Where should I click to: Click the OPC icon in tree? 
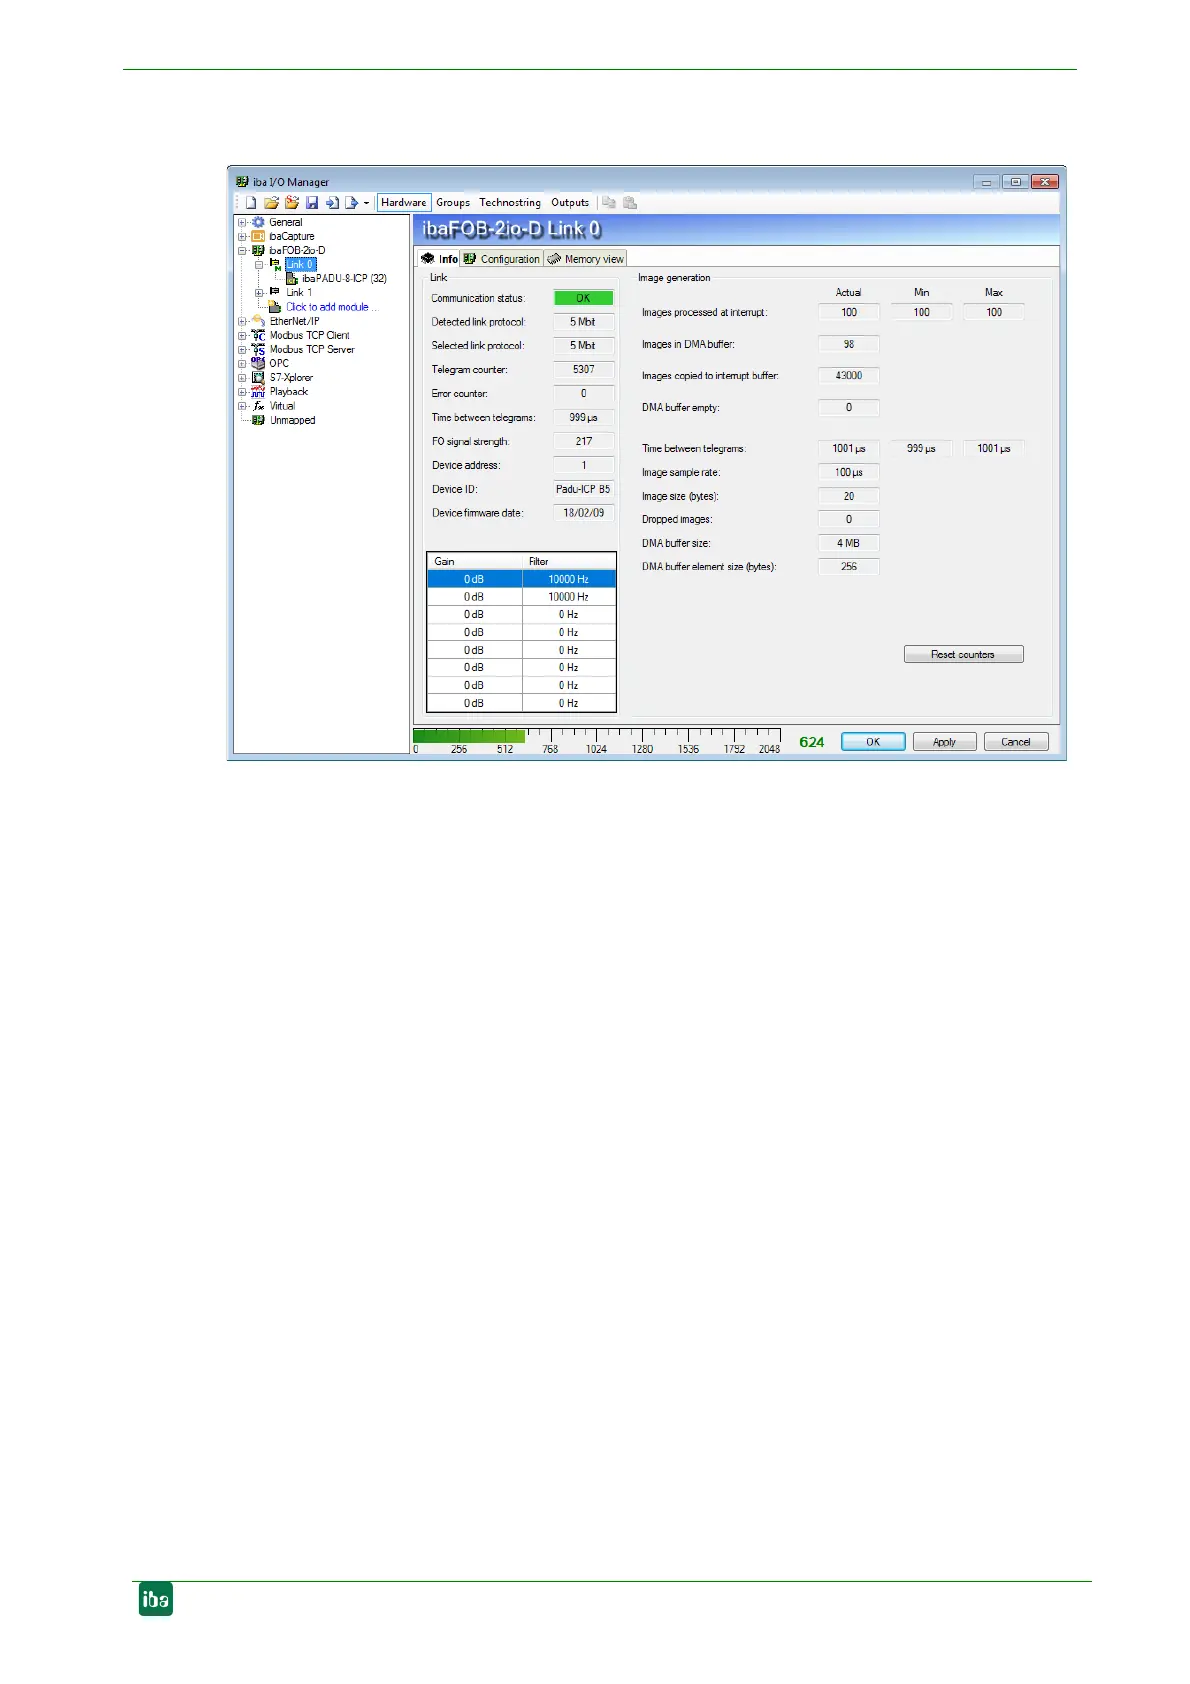(258, 363)
